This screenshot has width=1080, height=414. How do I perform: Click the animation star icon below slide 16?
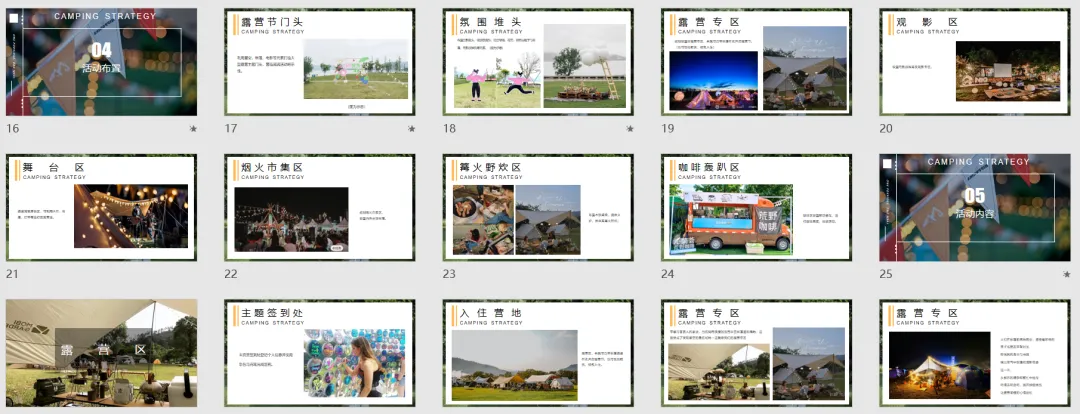click(194, 129)
